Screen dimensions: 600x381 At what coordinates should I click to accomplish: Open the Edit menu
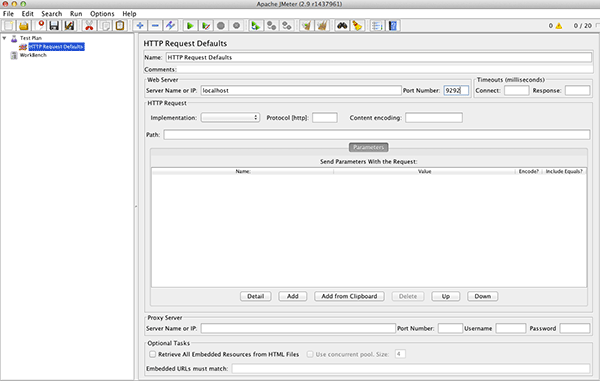click(27, 13)
